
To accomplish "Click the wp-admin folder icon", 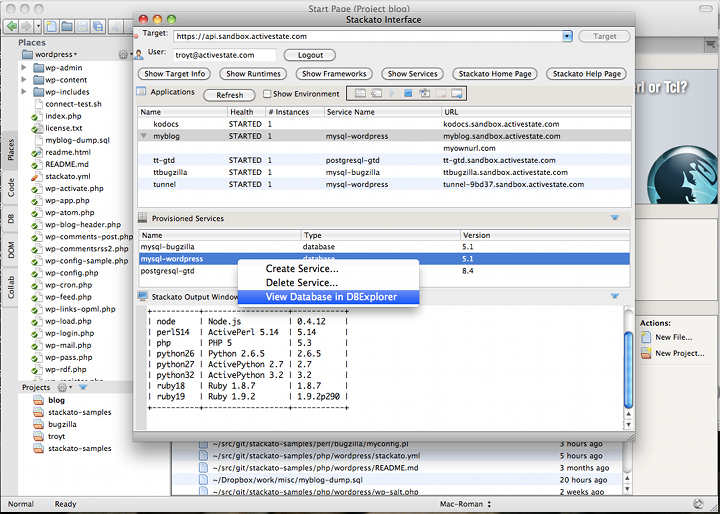I will [39, 68].
